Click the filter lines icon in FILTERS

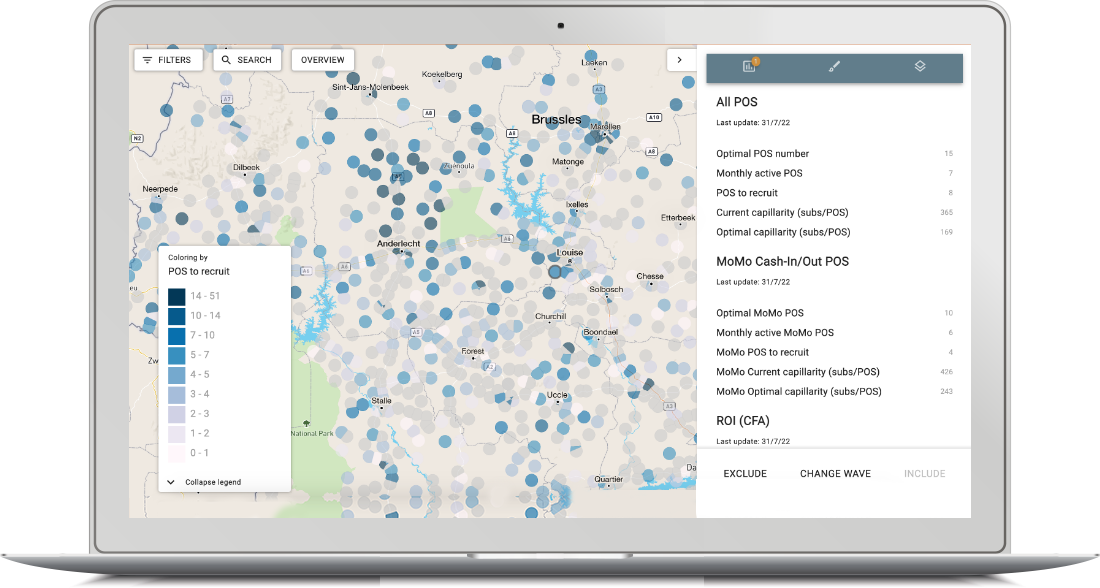coord(147,60)
